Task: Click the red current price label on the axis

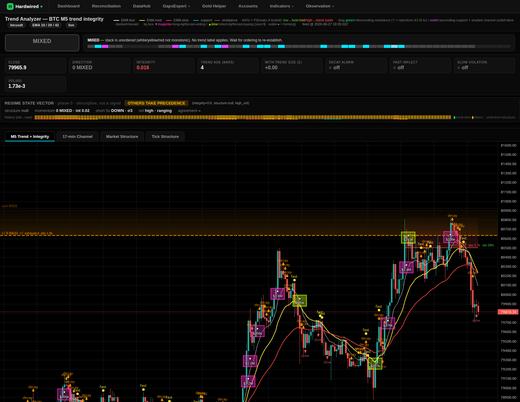Action: [x=508, y=312]
